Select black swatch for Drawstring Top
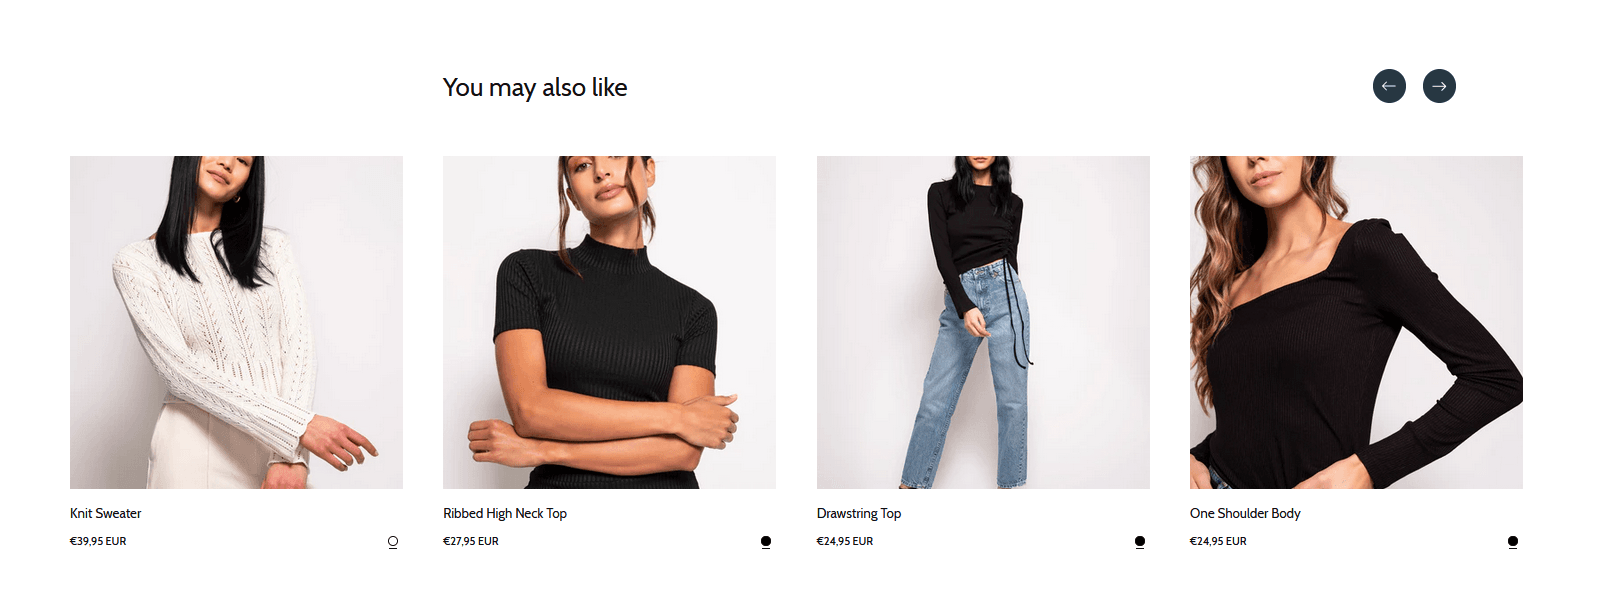Image resolution: width=1613 pixels, height=614 pixels. (x=1140, y=542)
